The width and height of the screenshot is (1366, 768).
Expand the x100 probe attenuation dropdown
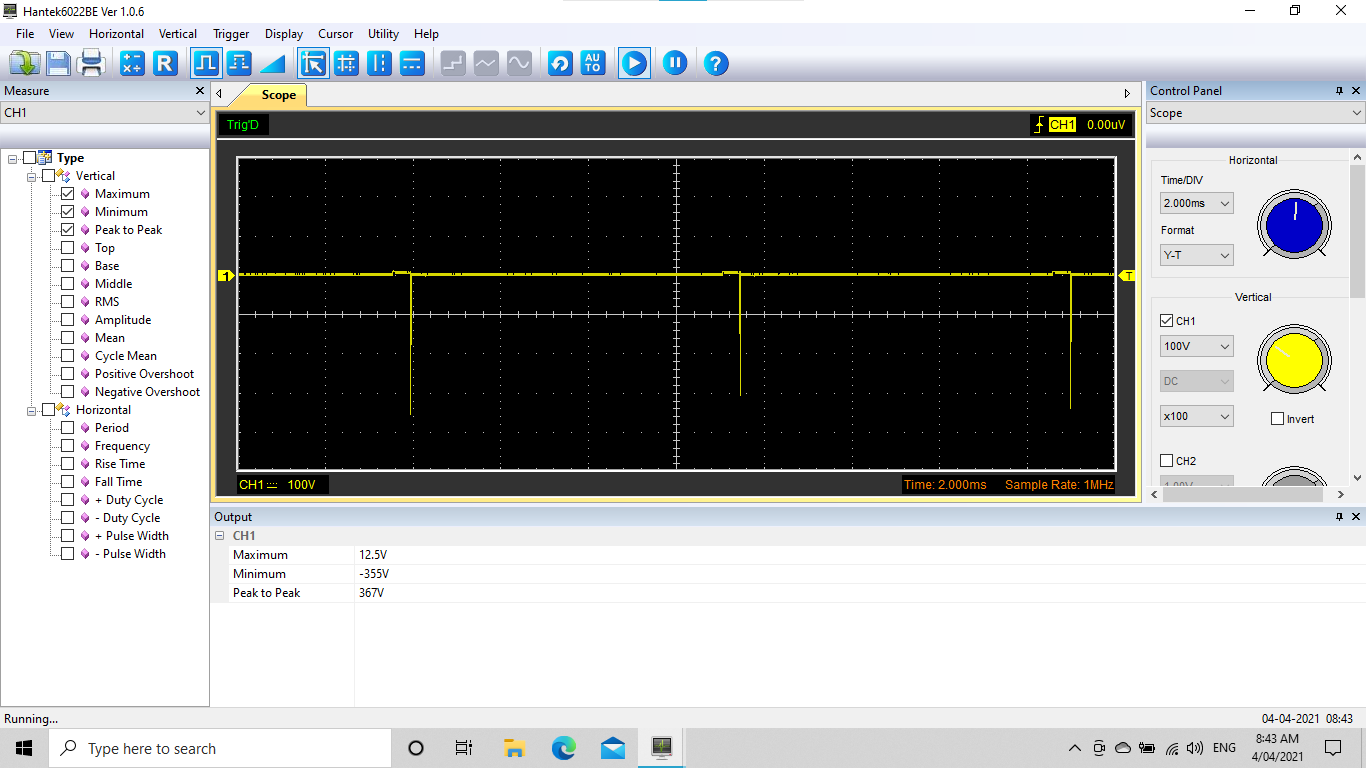pos(1196,416)
